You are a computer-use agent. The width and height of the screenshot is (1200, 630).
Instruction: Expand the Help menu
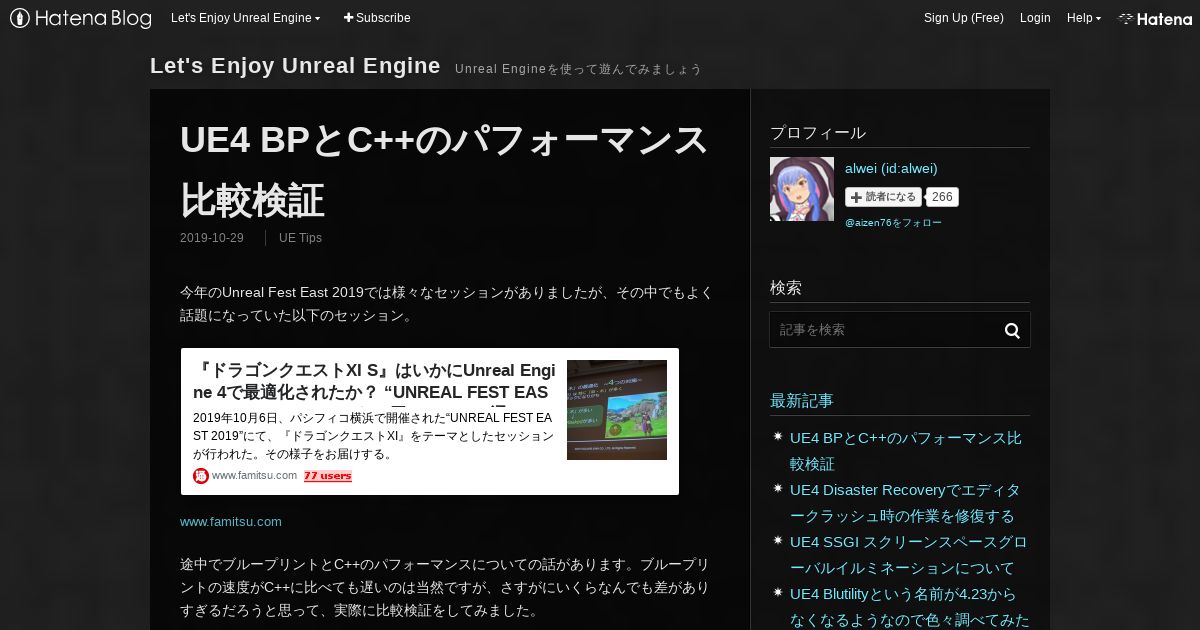click(x=1084, y=18)
